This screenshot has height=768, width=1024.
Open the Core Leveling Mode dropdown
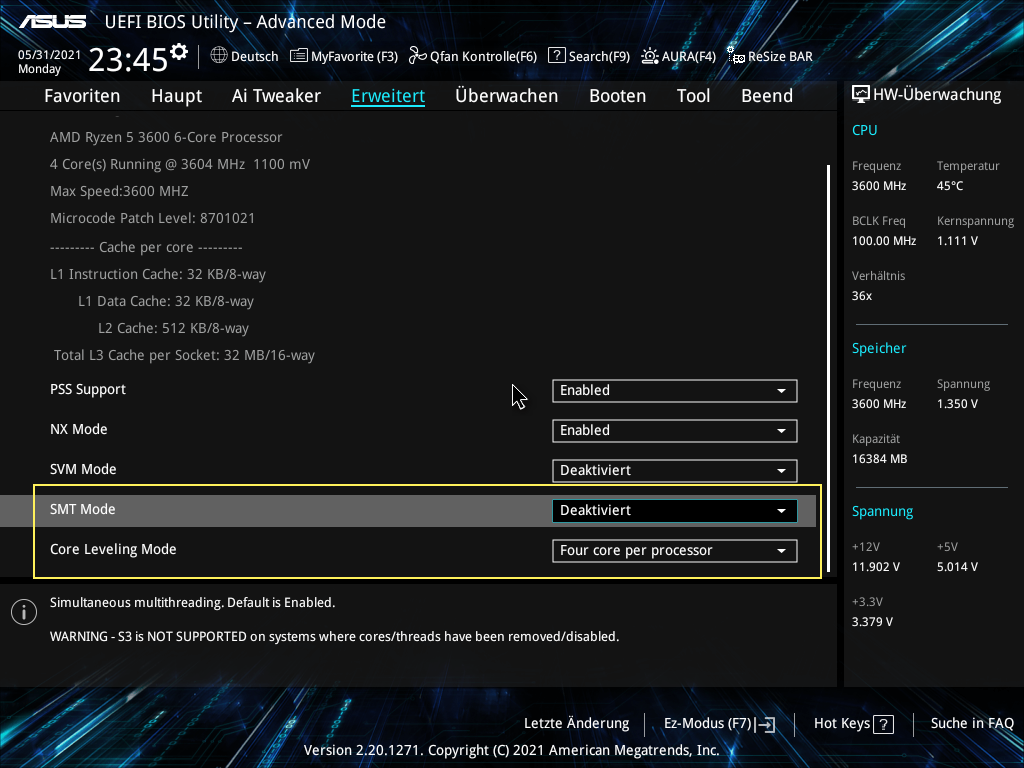(674, 550)
